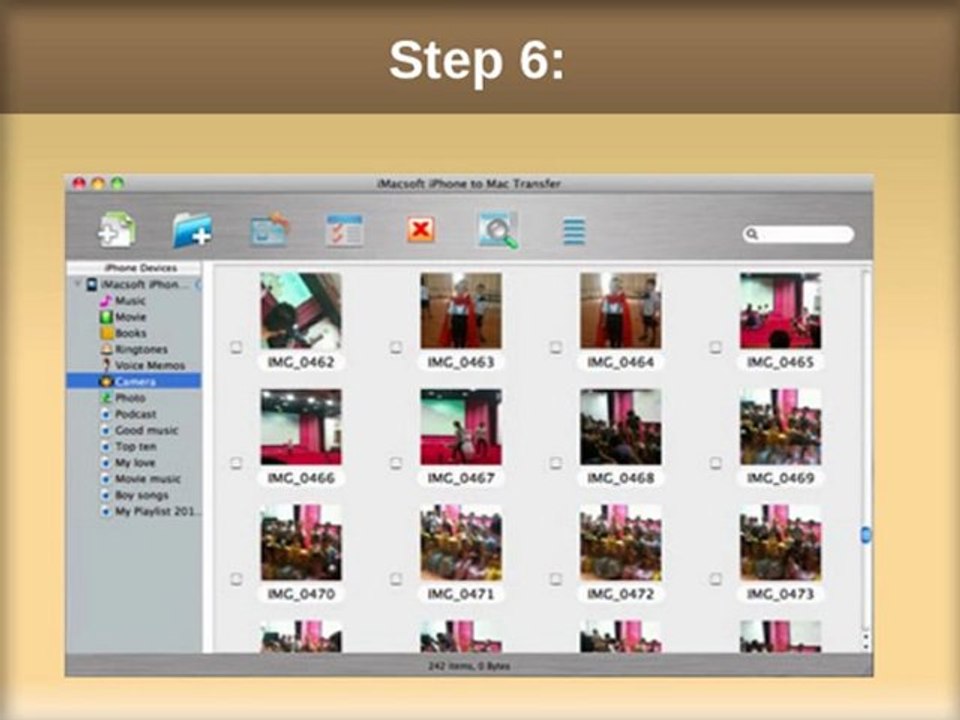Select the IMG_0471 photo thumbnail
This screenshot has height=720, width=960.
(x=460, y=542)
